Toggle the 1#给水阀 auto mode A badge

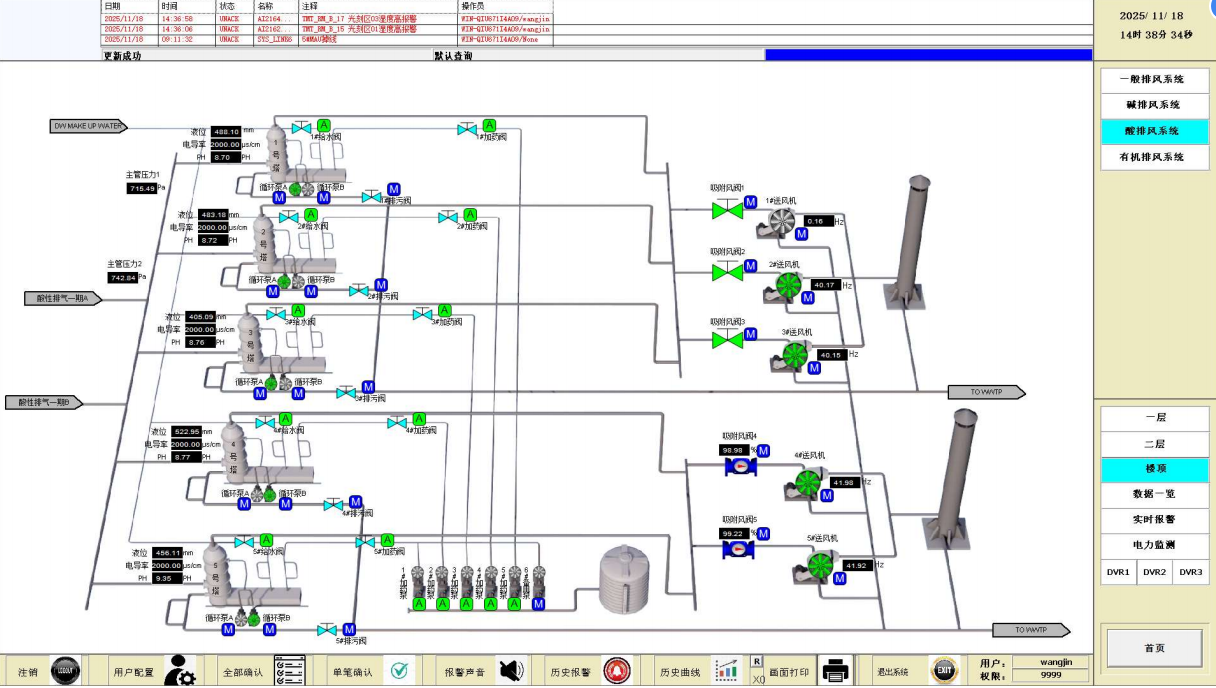[324, 124]
